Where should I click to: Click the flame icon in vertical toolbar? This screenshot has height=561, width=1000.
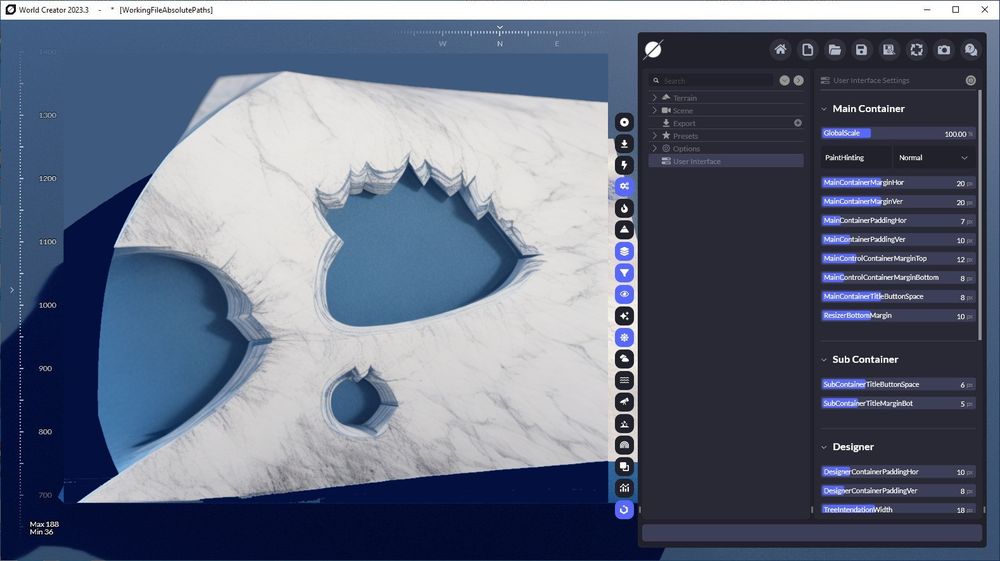click(624, 208)
